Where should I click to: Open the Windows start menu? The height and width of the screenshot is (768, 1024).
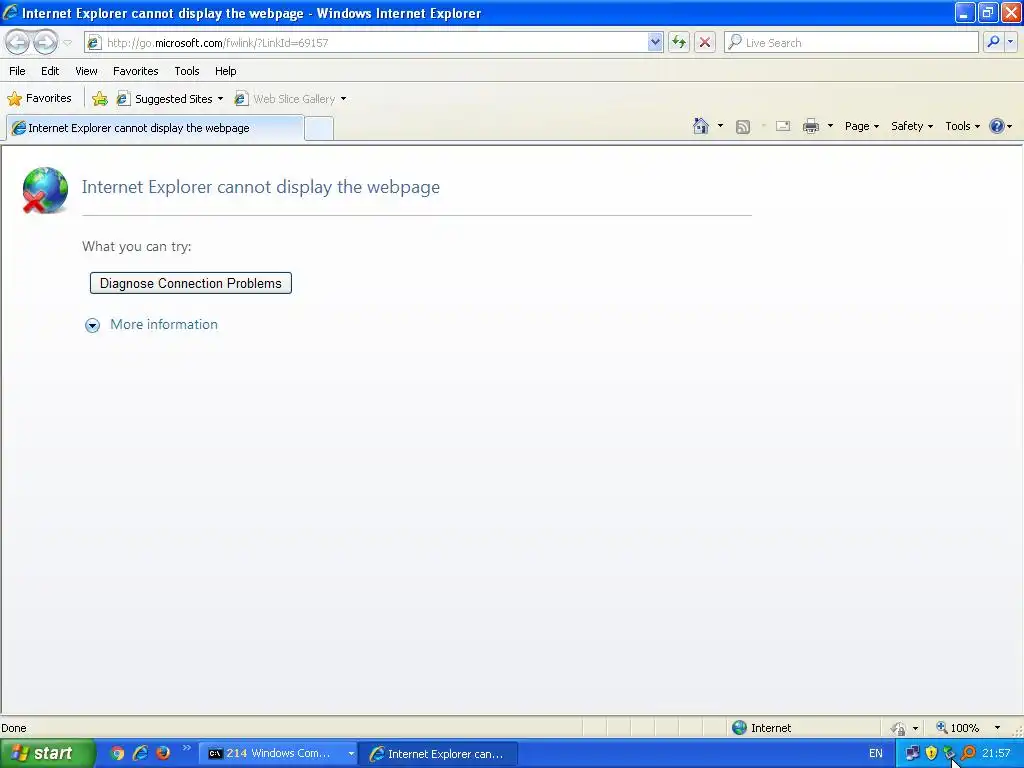47,753
